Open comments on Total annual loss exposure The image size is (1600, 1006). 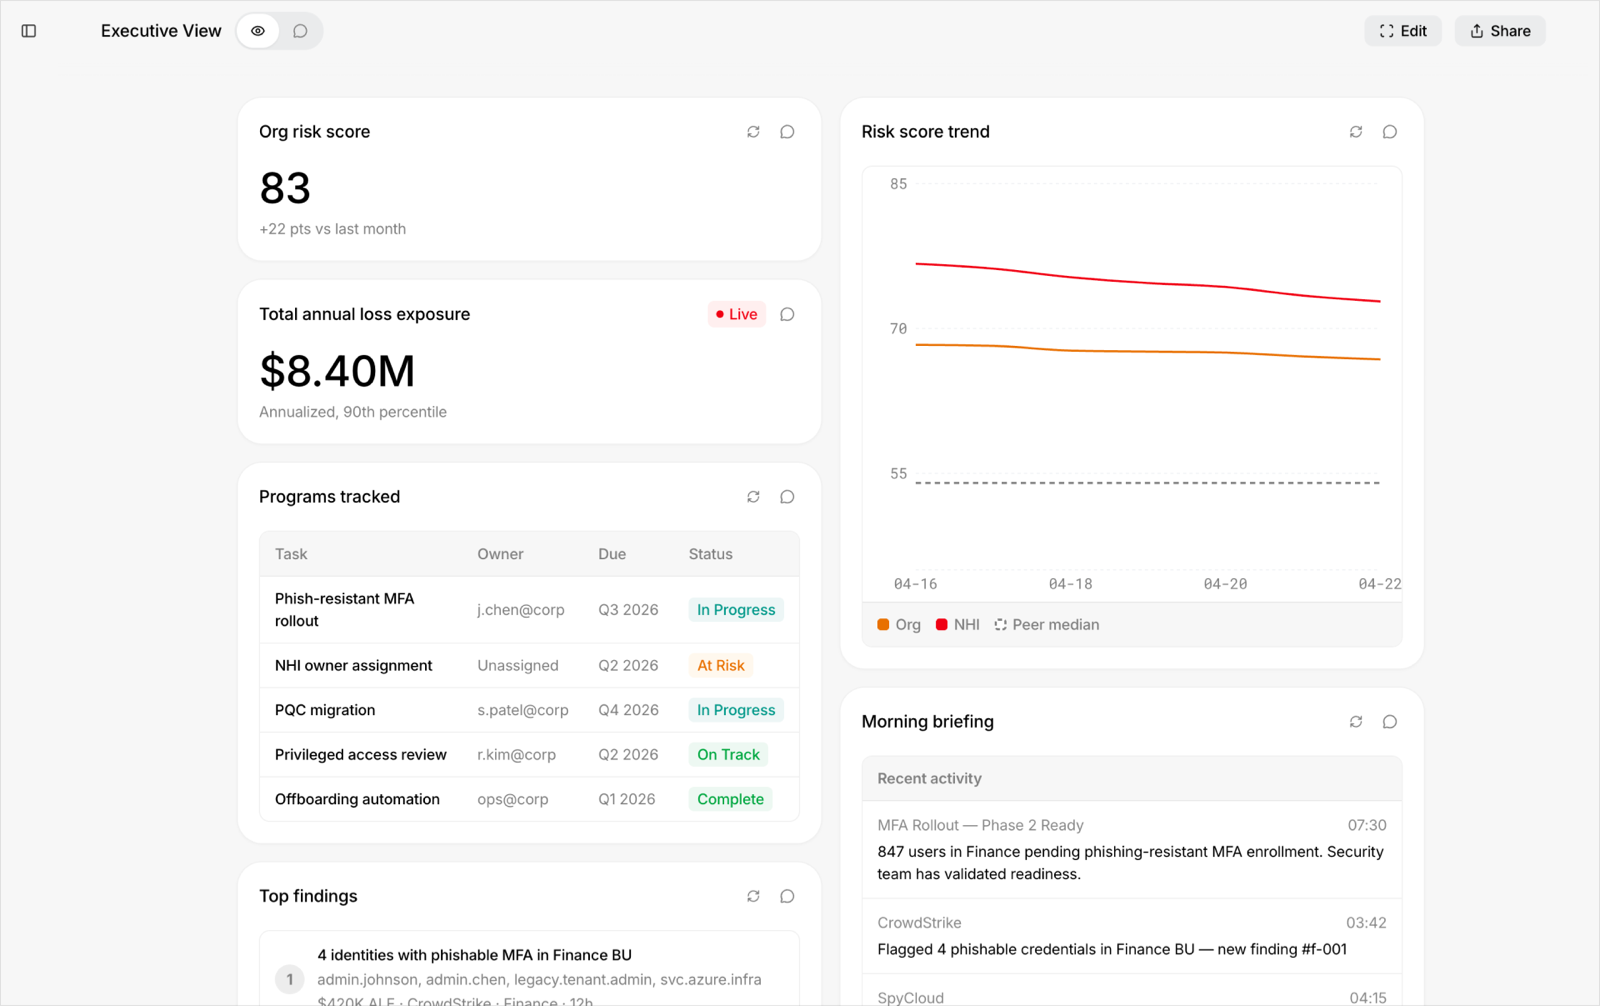(x=787, y=314)
